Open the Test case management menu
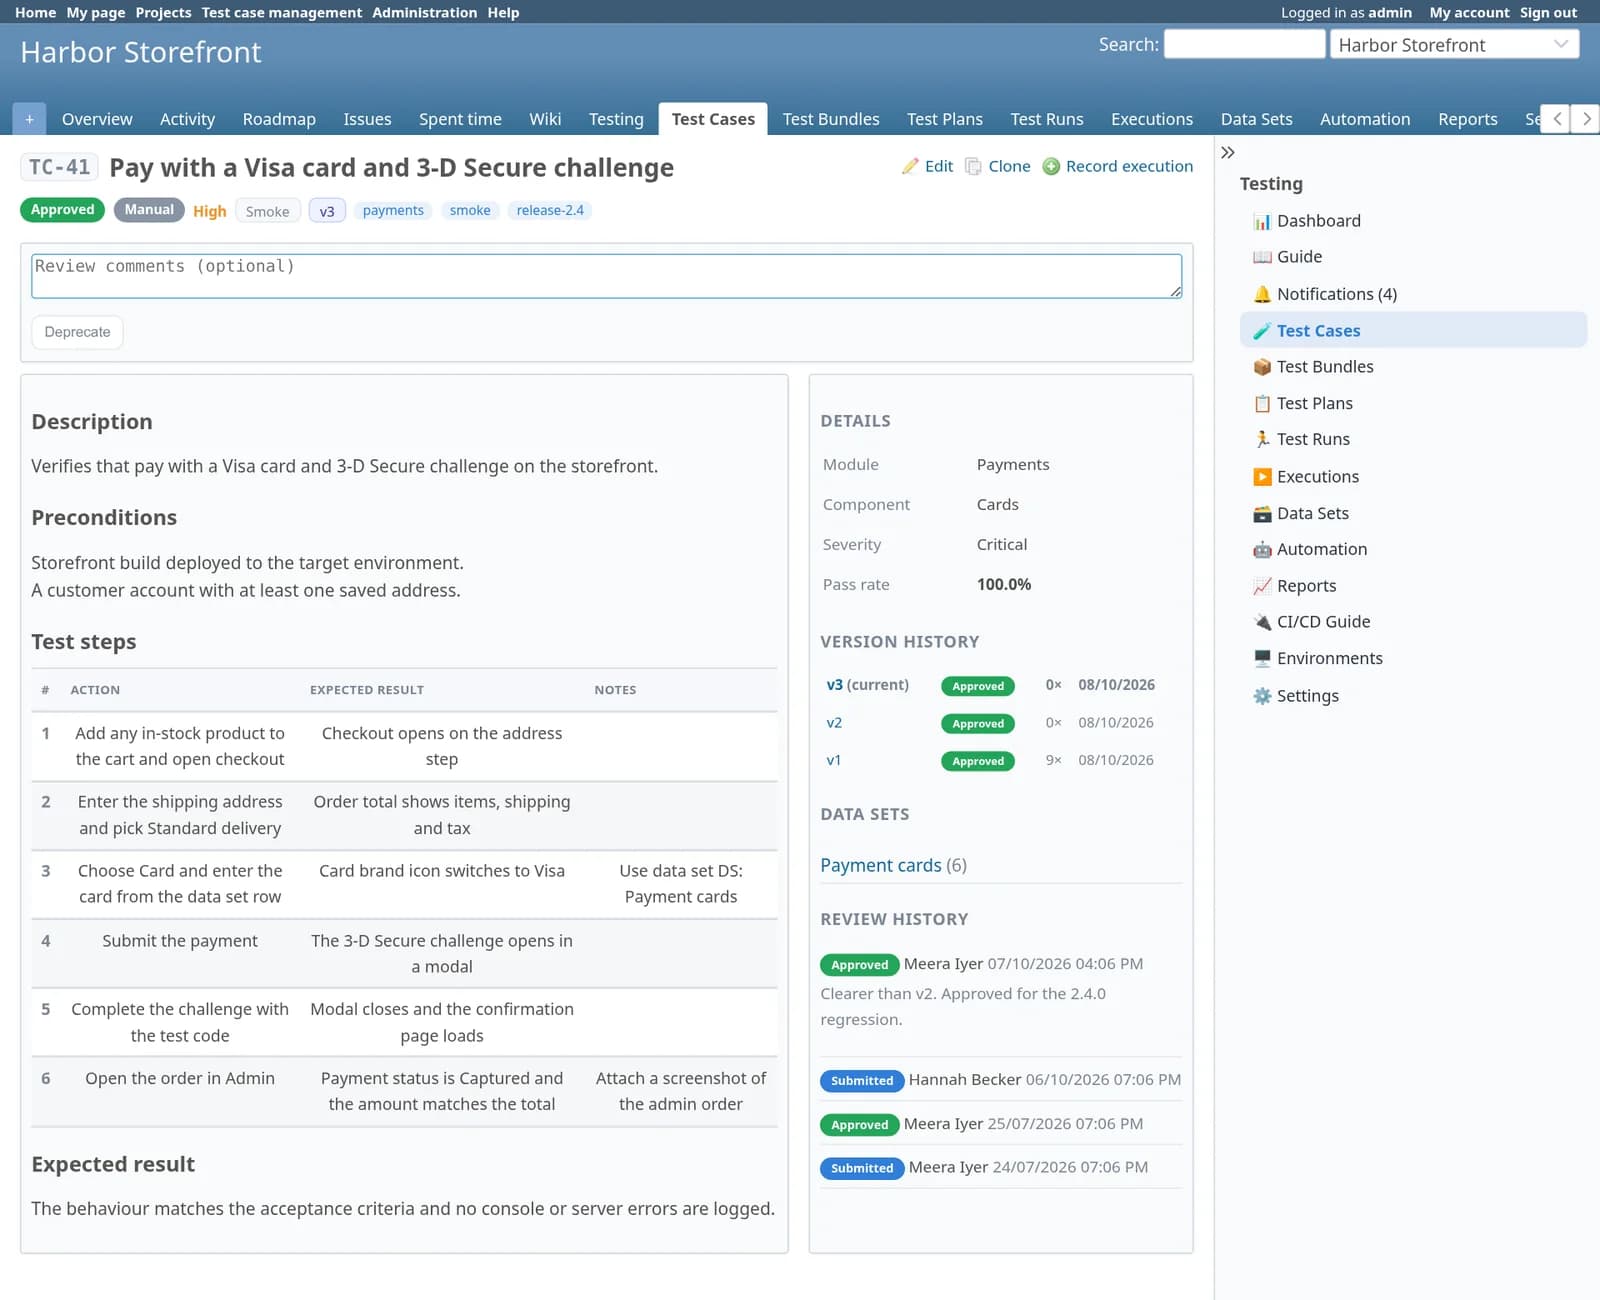1600x1300 pixels. pos(282,12)
